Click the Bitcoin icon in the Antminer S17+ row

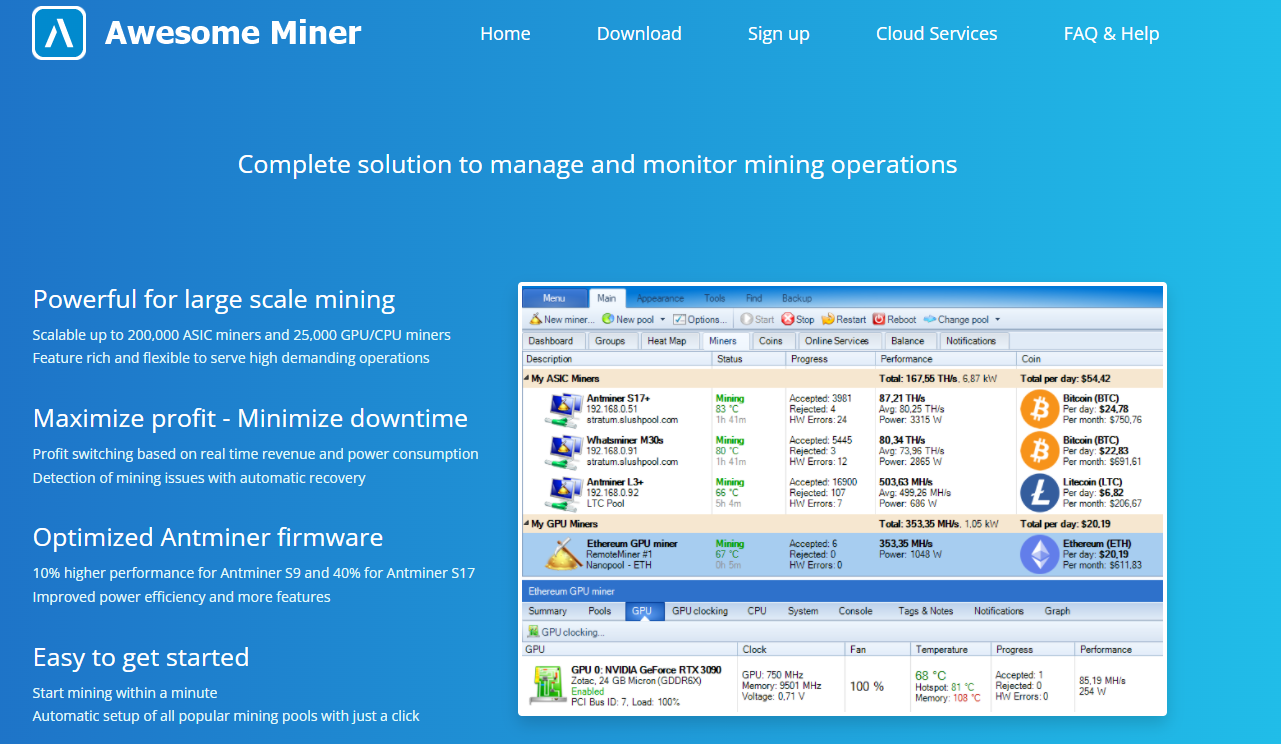(1040, 408)
